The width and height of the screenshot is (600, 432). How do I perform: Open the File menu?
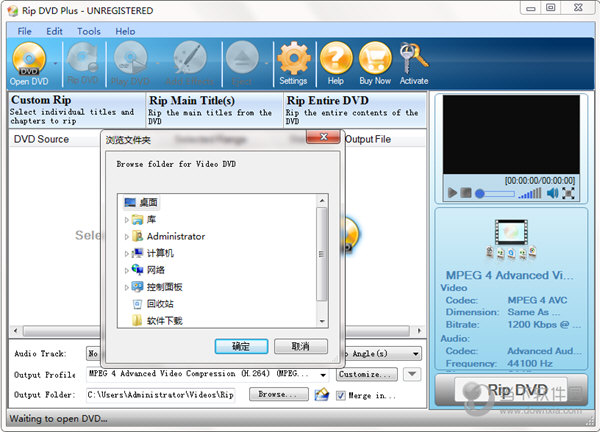point(24,31)
